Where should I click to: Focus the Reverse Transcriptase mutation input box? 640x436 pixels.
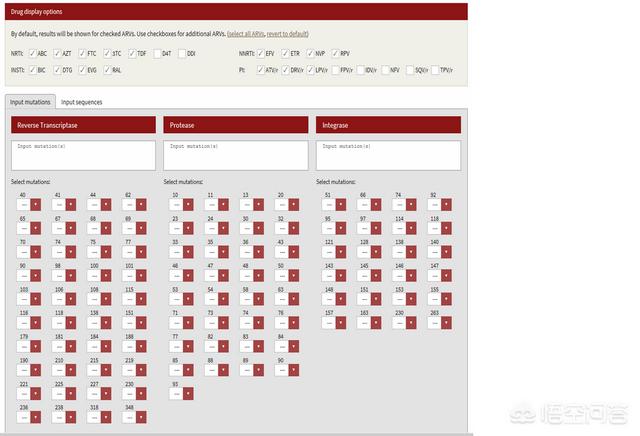point(83,155)
